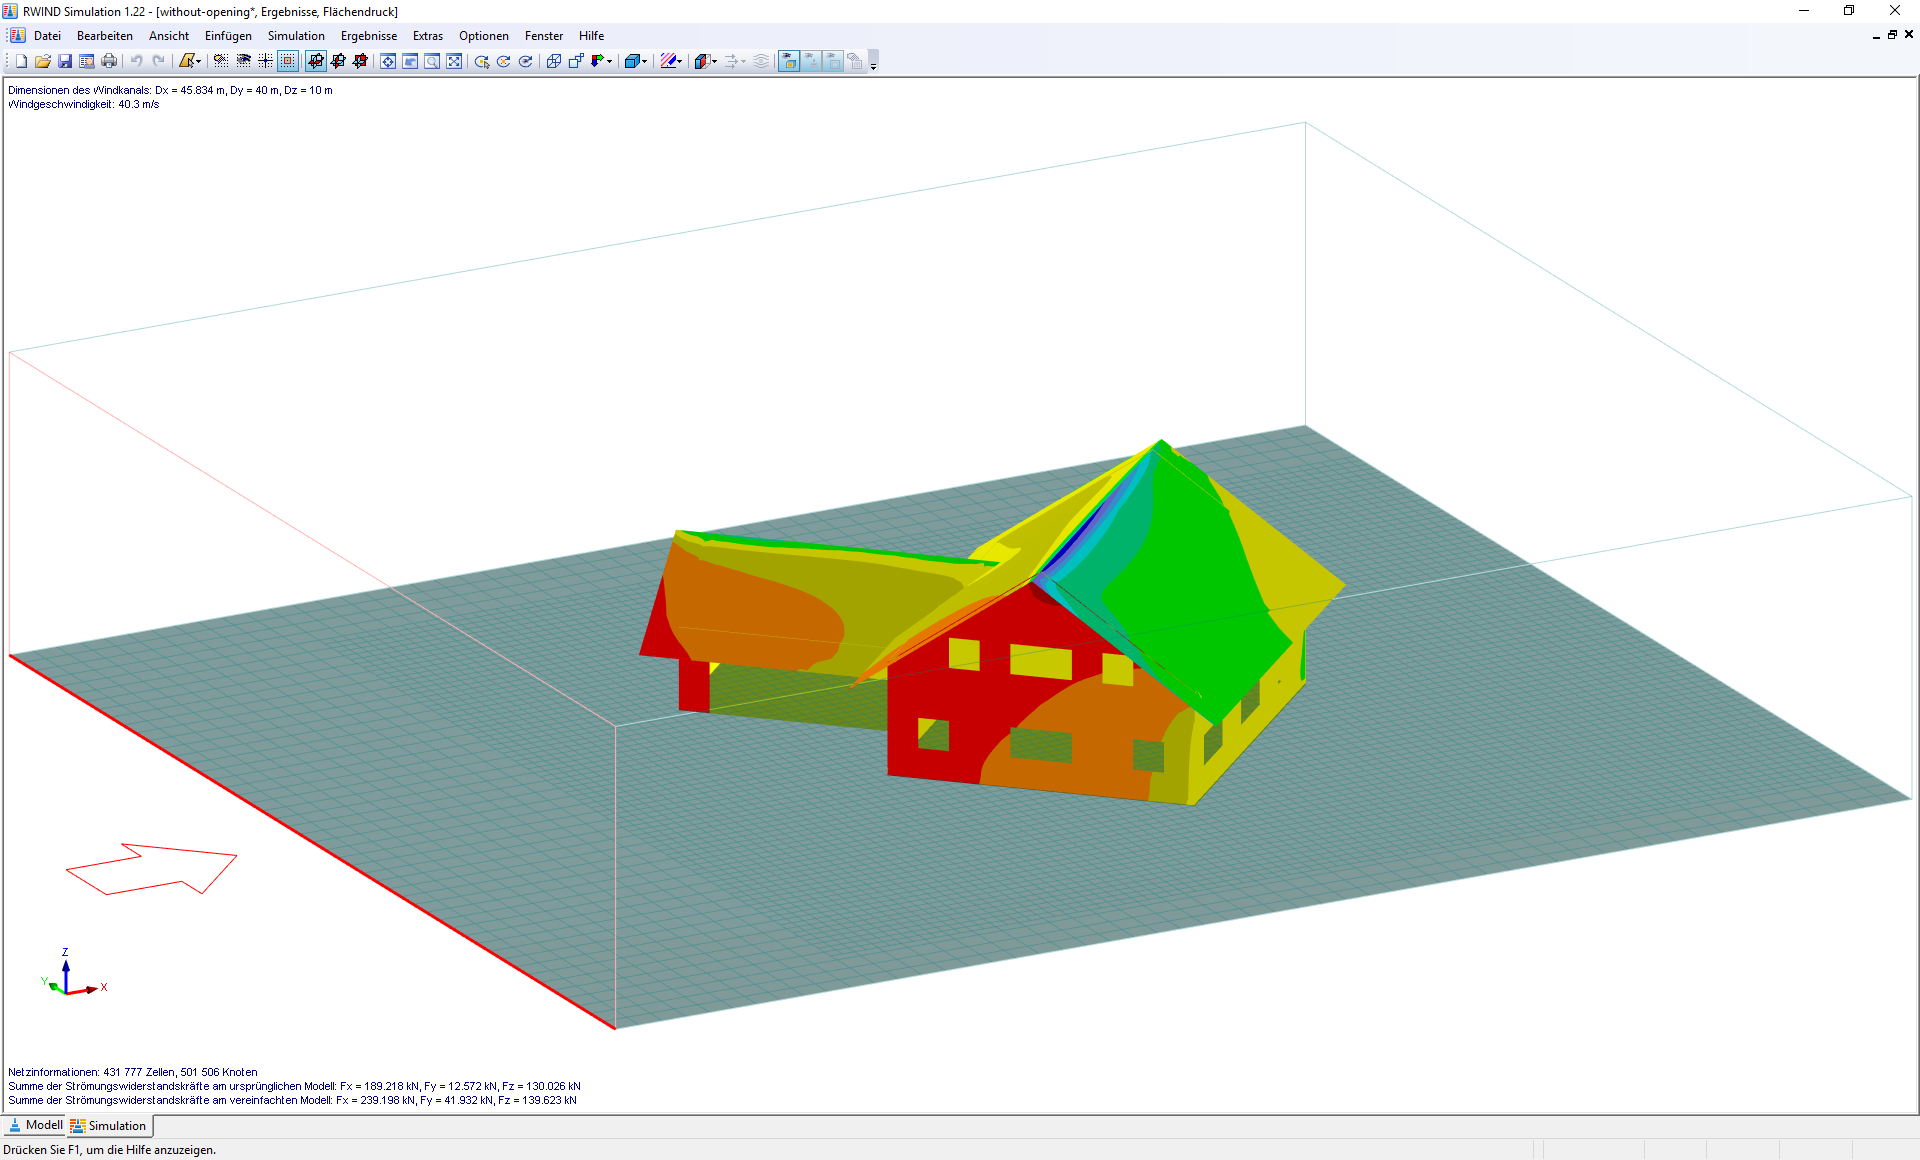Click the Print icon
Image resolution: width=1920 pixels, height=1160 pixels.
109,61
